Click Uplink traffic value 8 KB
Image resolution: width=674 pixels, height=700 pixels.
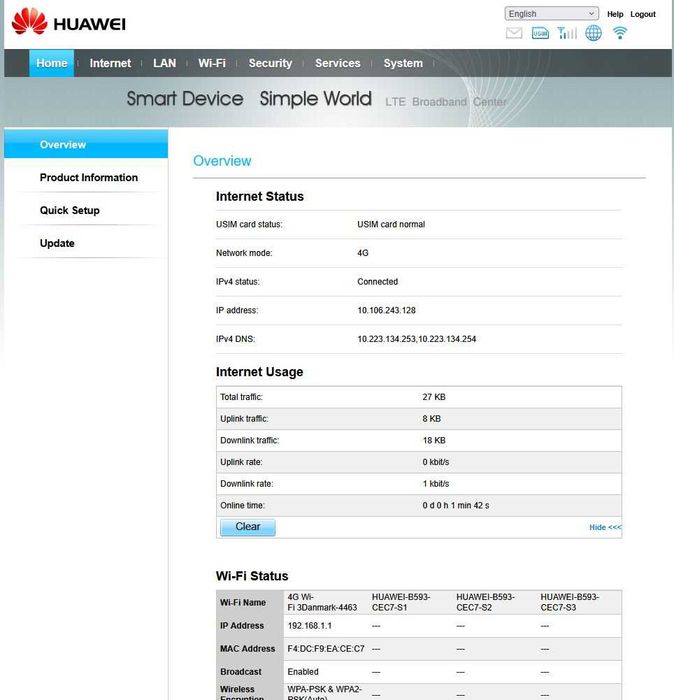coord(432,419)
